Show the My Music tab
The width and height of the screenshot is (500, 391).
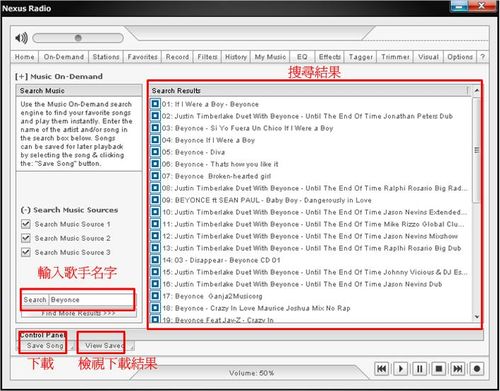click(270, 57)
